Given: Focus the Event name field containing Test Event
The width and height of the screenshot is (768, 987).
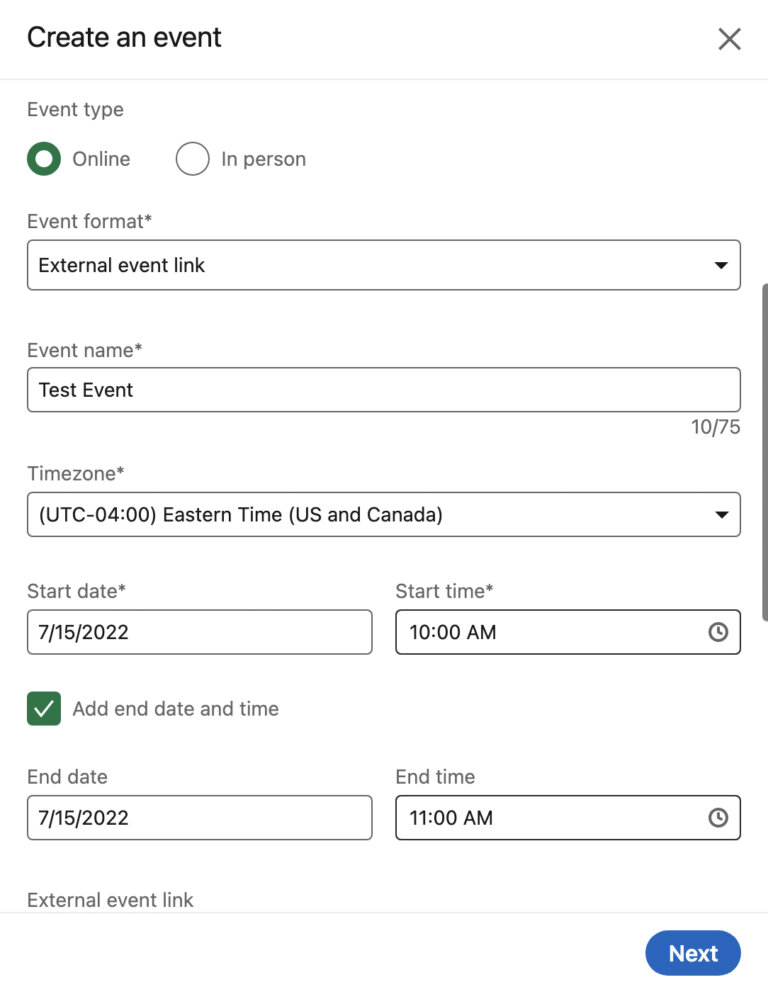Looking at the screenshot, I should [x=383, y=390].
